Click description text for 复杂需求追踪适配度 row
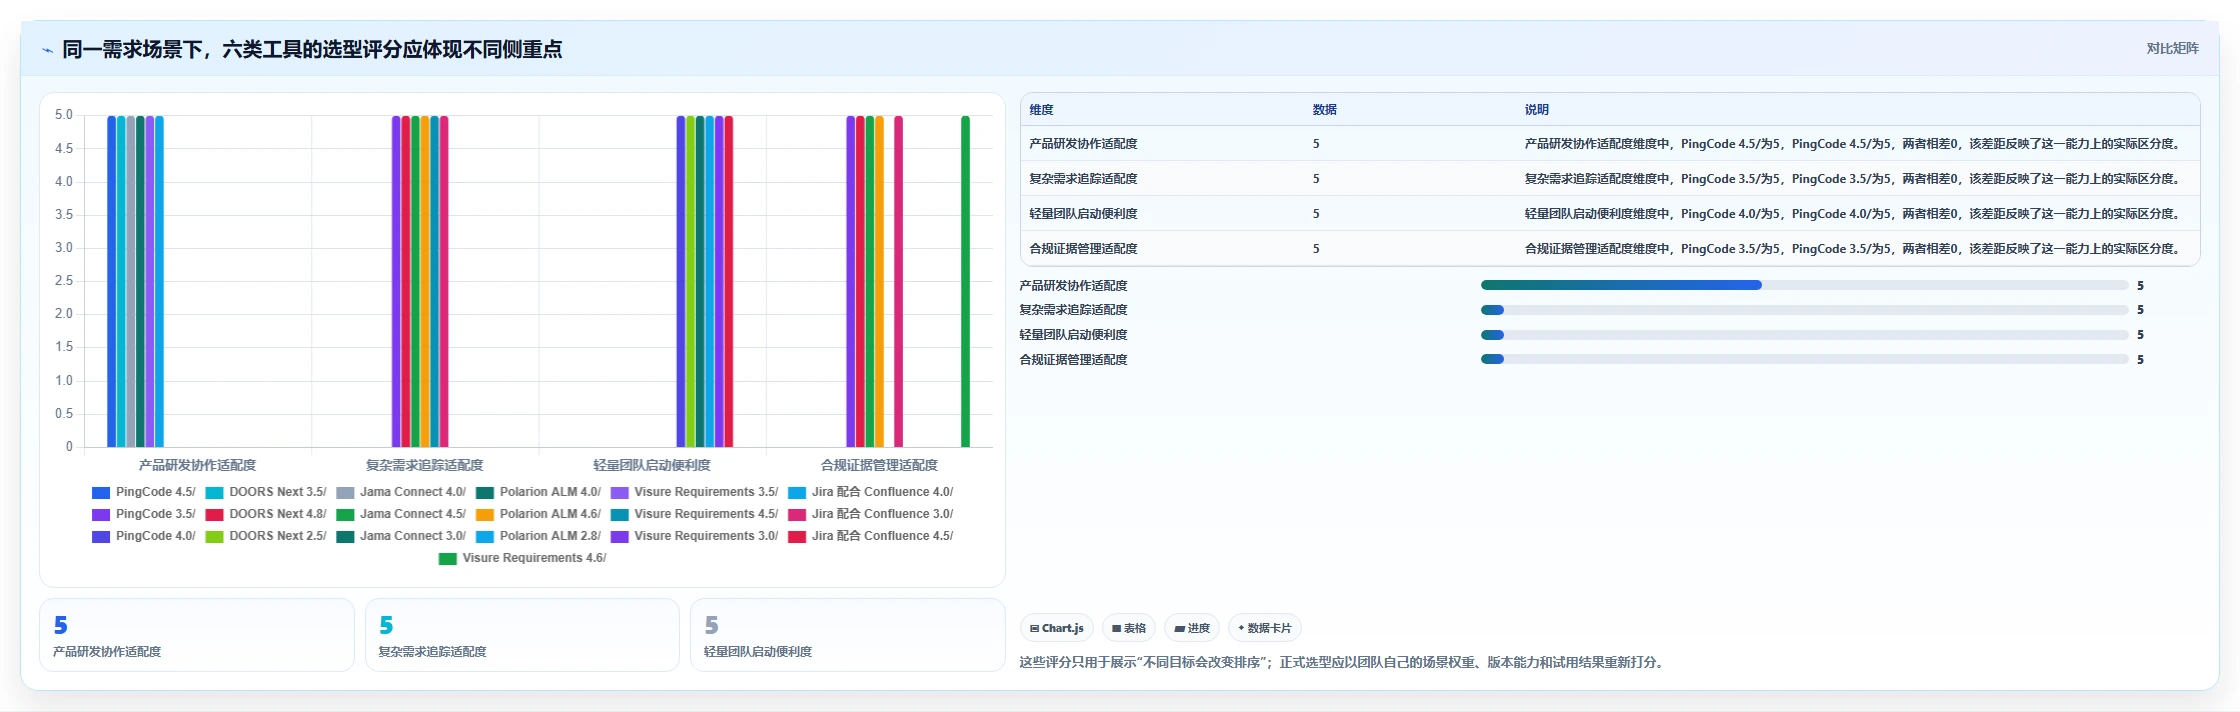The height and width of the screenshot is (712, 2240). (x=1853, y=179)
